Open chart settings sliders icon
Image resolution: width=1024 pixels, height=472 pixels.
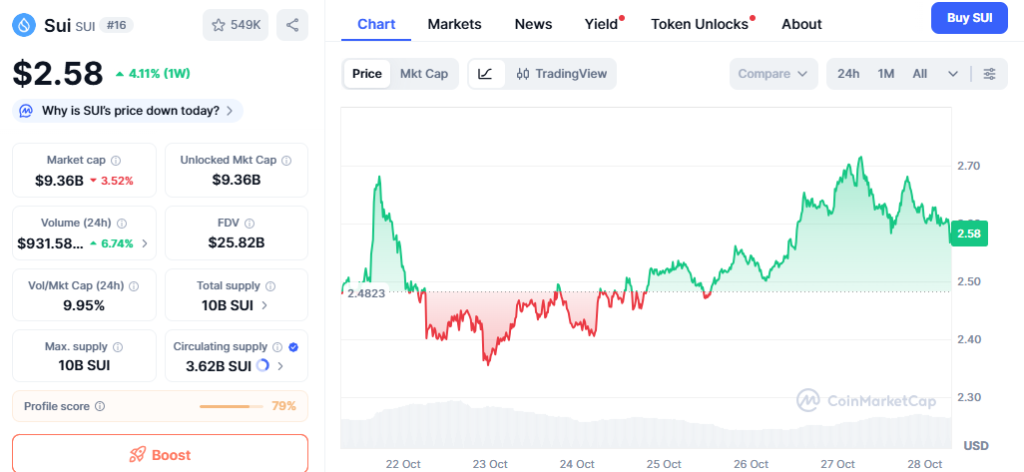tap(989, 74)
